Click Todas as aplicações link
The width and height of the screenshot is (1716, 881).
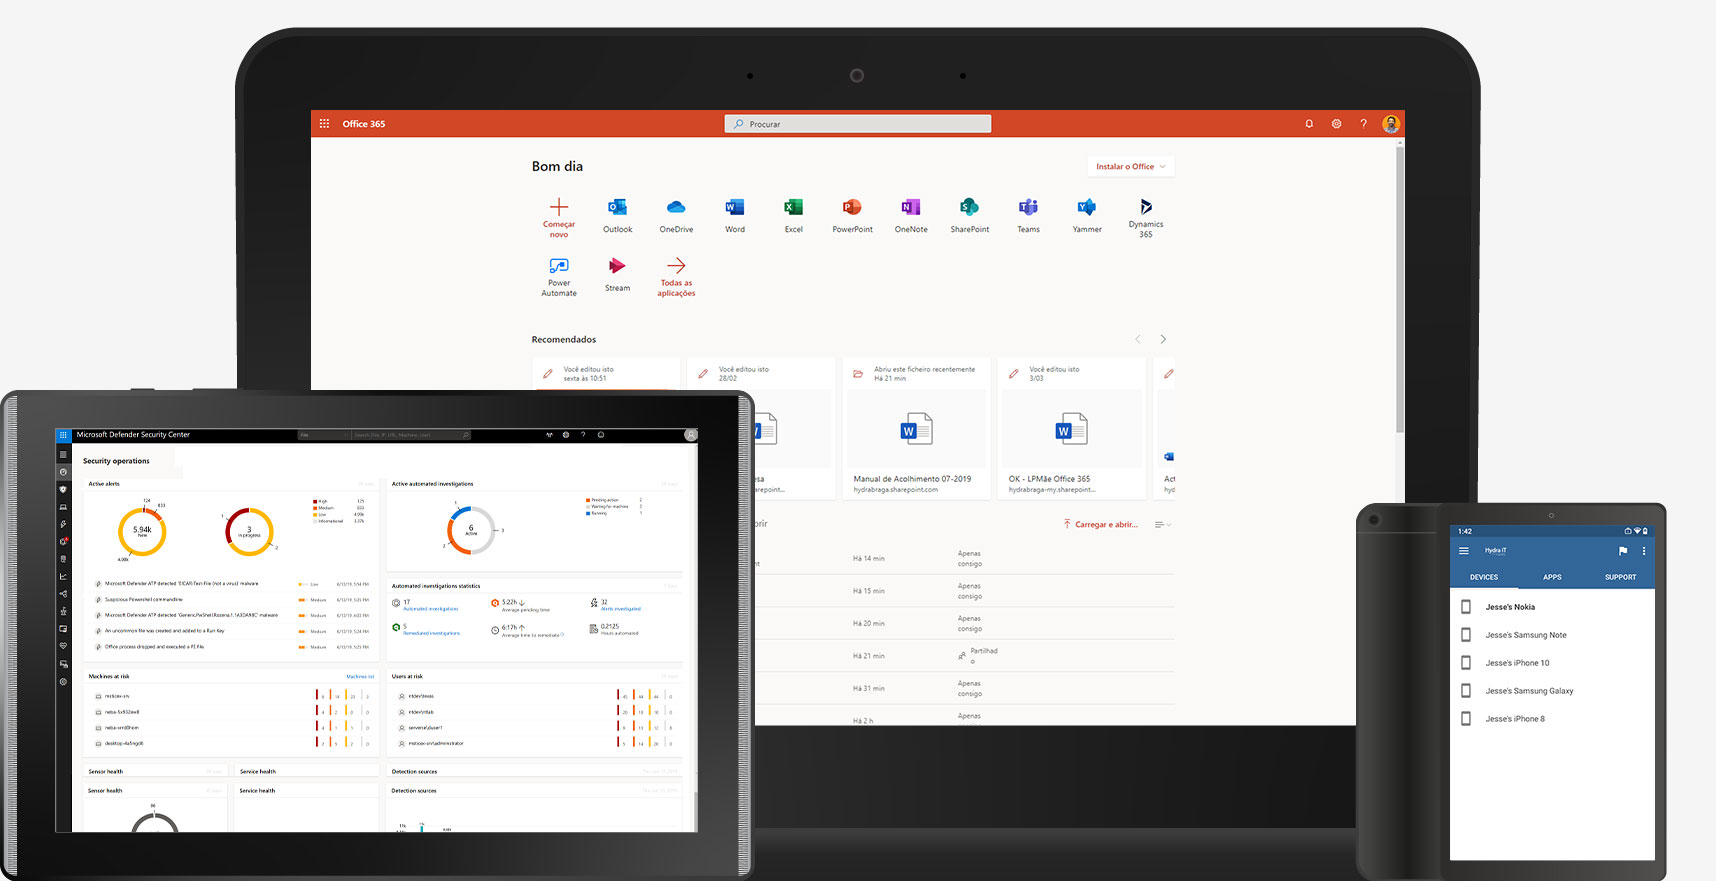(x=676, y=277)
